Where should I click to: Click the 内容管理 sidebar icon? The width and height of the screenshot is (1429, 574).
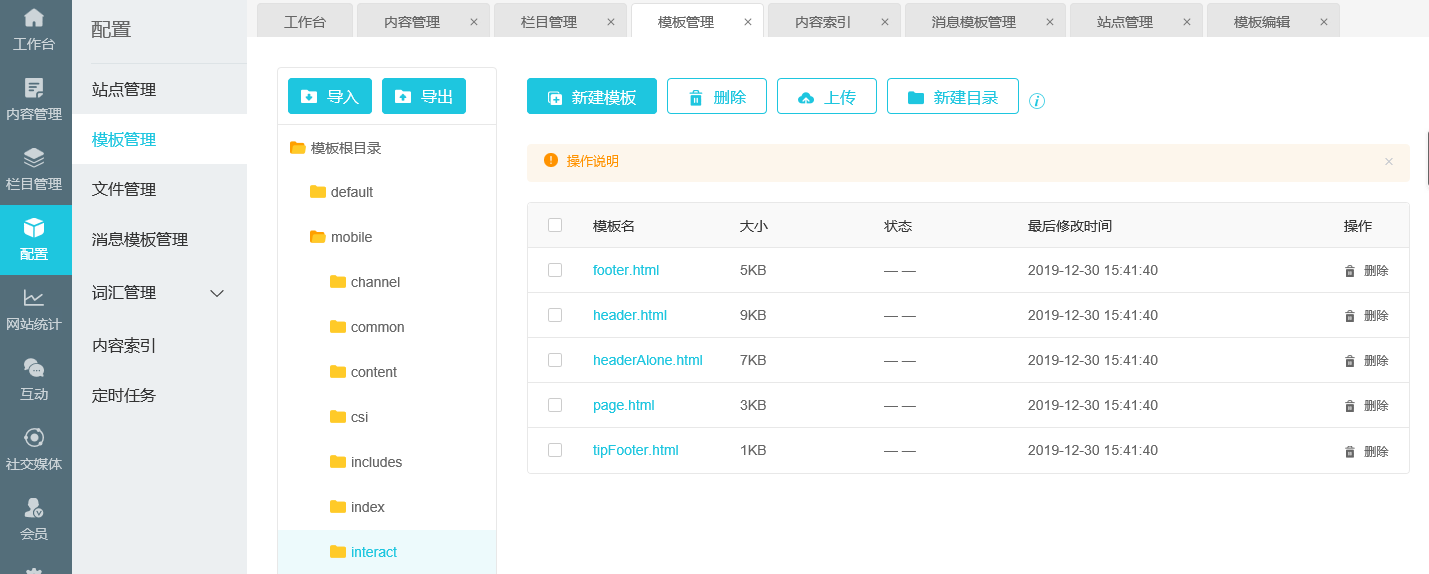click(34, 88)
